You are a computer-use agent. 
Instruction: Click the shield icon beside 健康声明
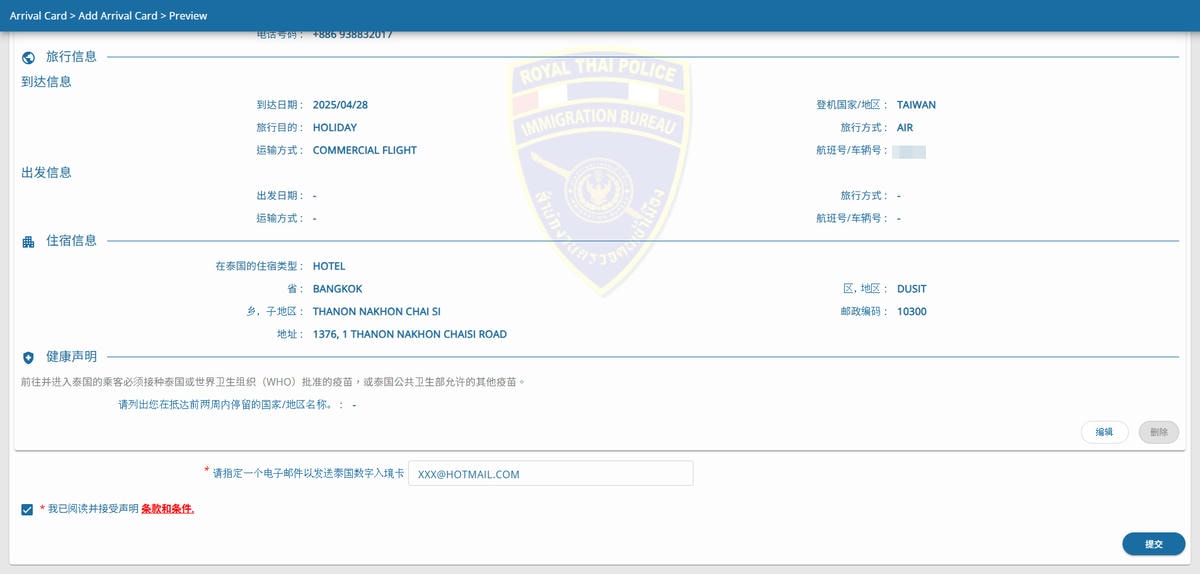[x=28, y=357]
